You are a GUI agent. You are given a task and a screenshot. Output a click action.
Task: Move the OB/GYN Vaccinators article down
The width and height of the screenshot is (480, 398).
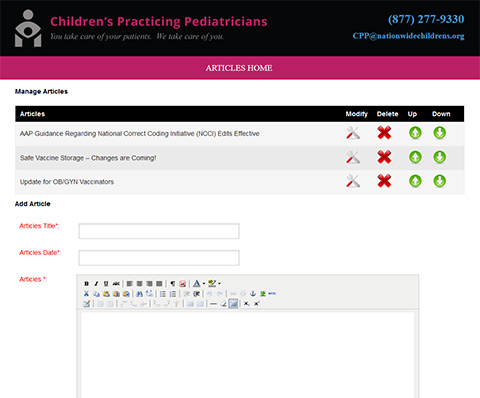[440, 181]
